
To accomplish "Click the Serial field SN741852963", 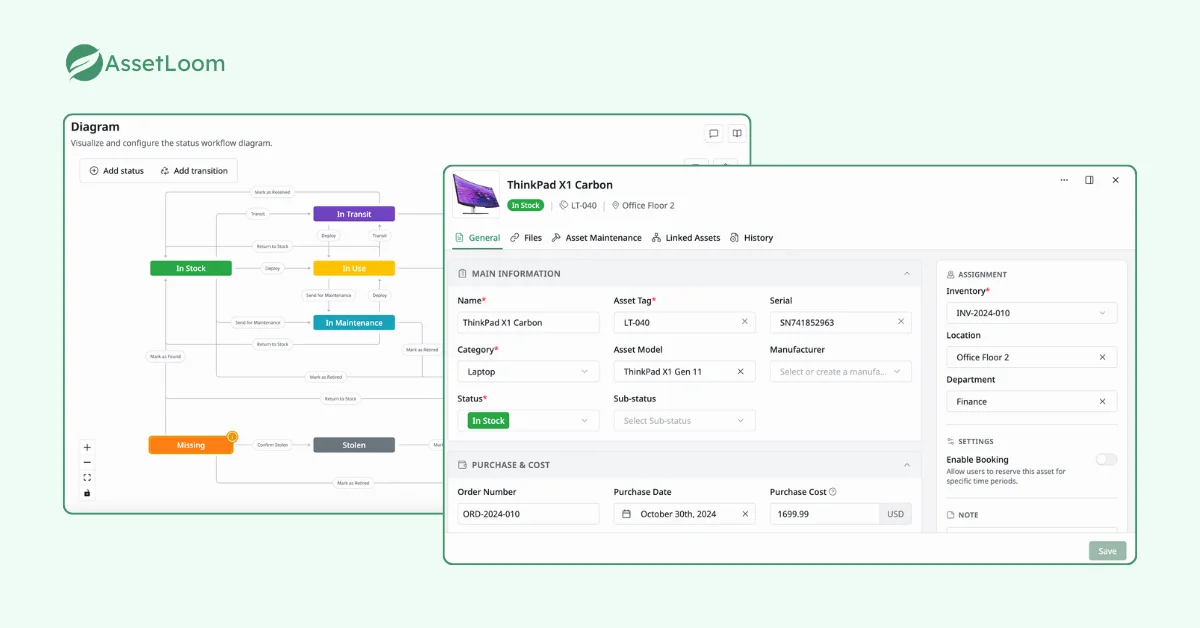I will click(x=841, y=322).
